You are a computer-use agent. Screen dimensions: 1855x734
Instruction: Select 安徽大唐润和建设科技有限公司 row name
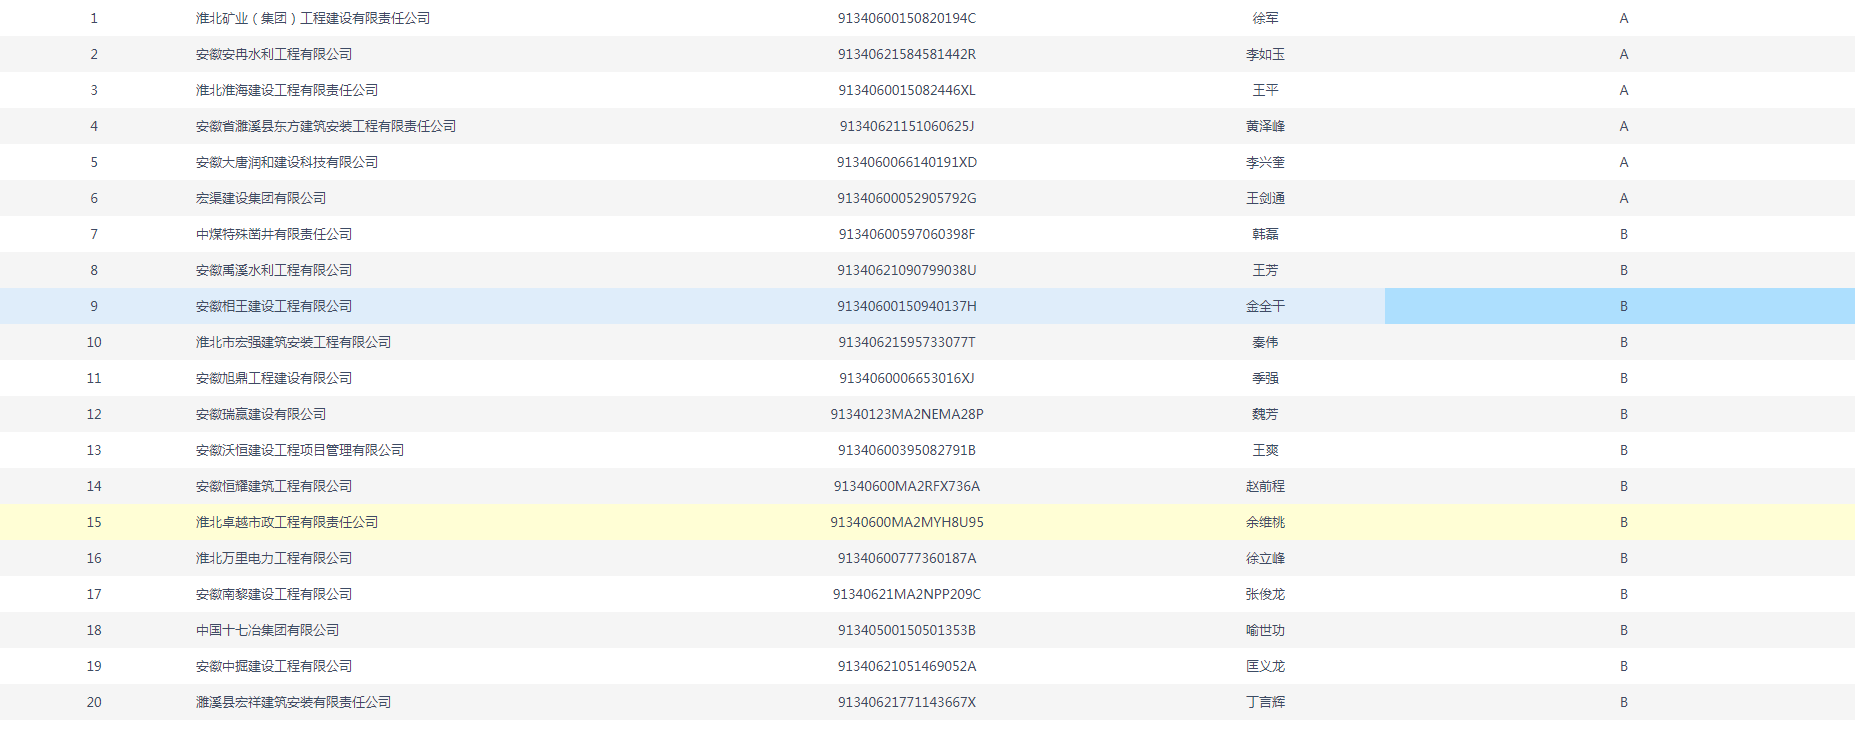pyautogui.click(x=287, y=162)
